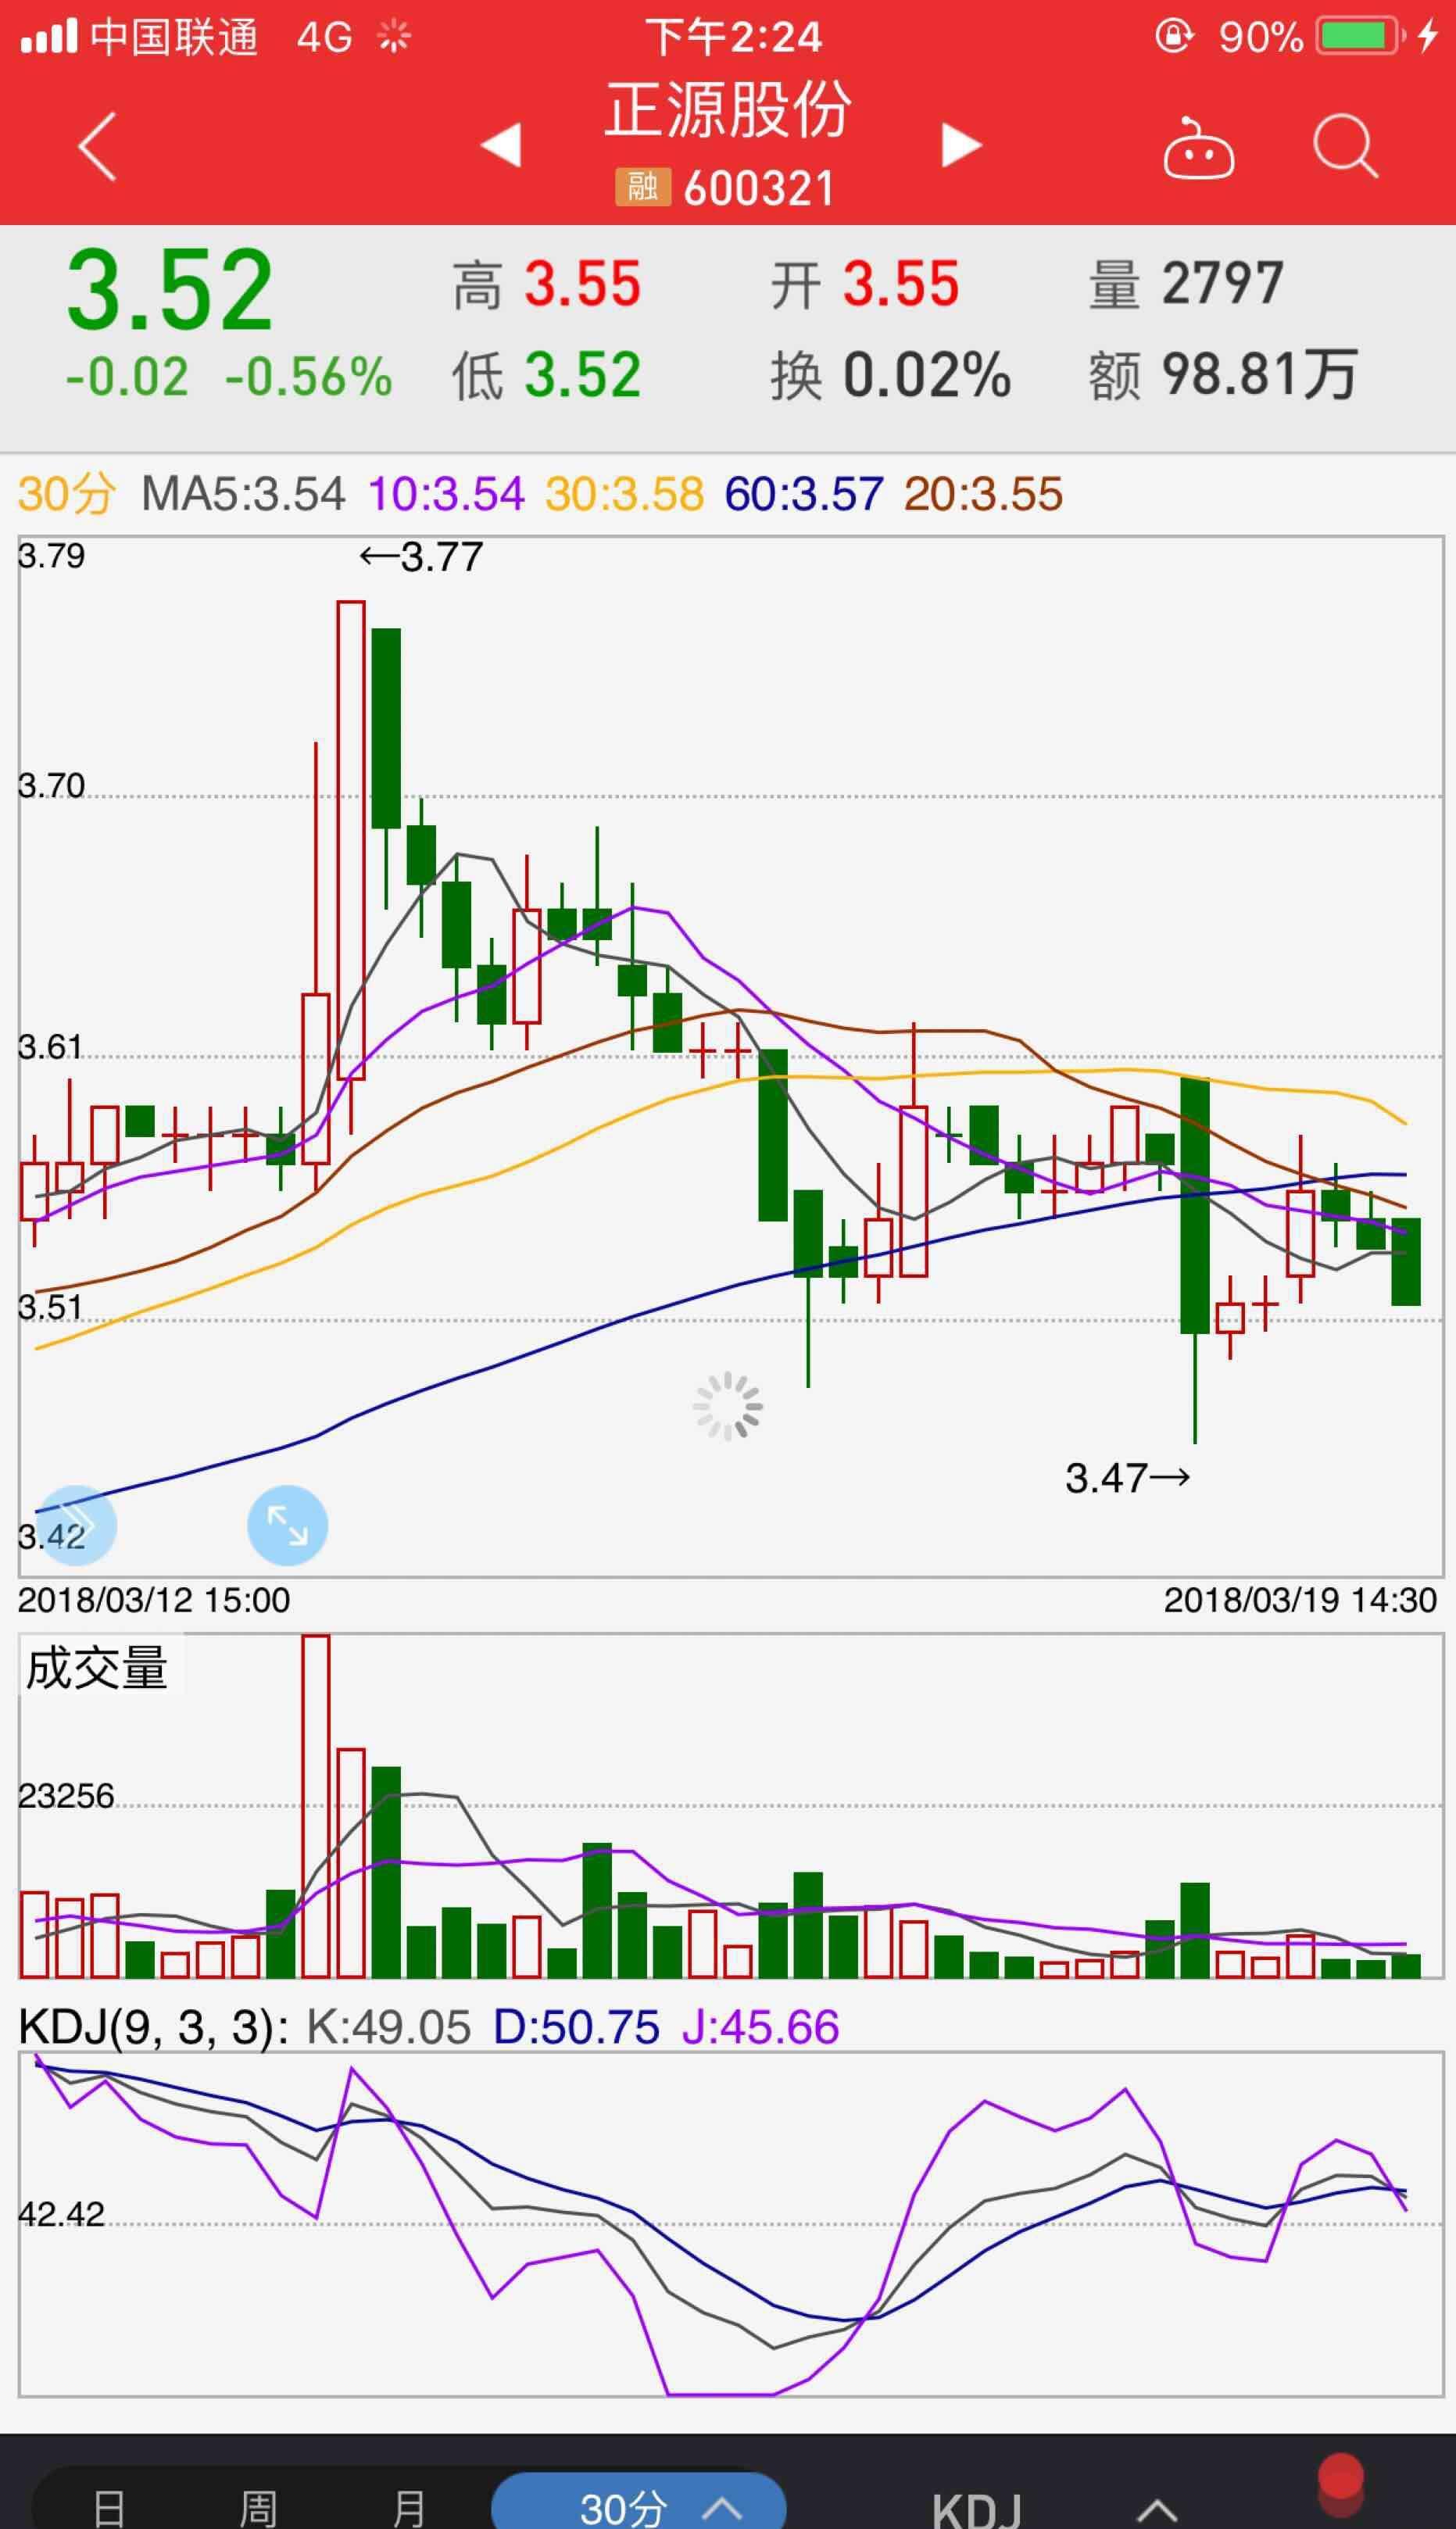Tap the blue 60:3.57 legend
This screenshot has width=1456, height=2529.
coord(804,494)
